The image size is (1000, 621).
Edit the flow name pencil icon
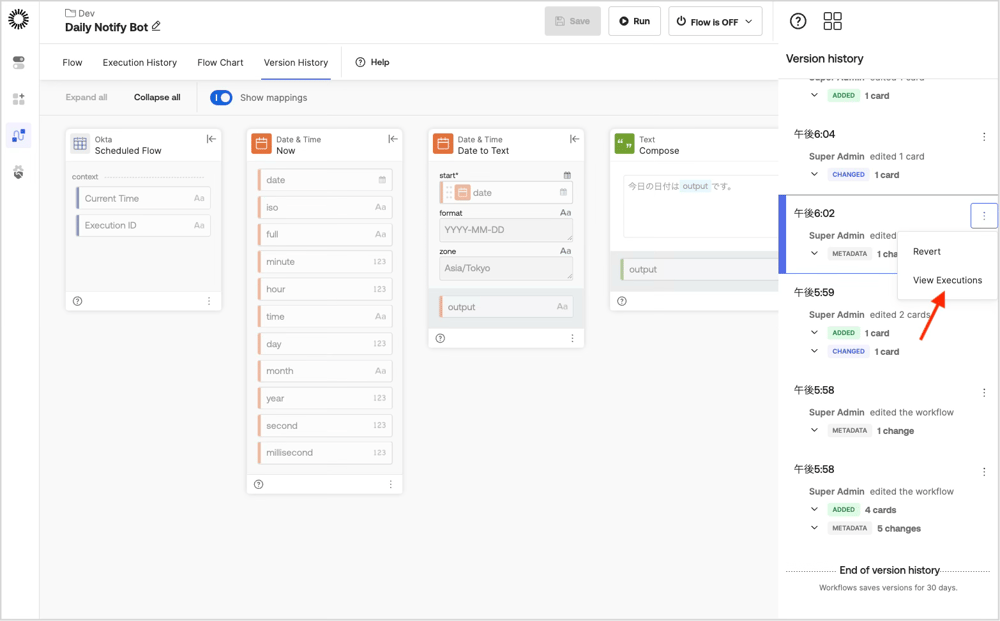[x=156, y=27]
